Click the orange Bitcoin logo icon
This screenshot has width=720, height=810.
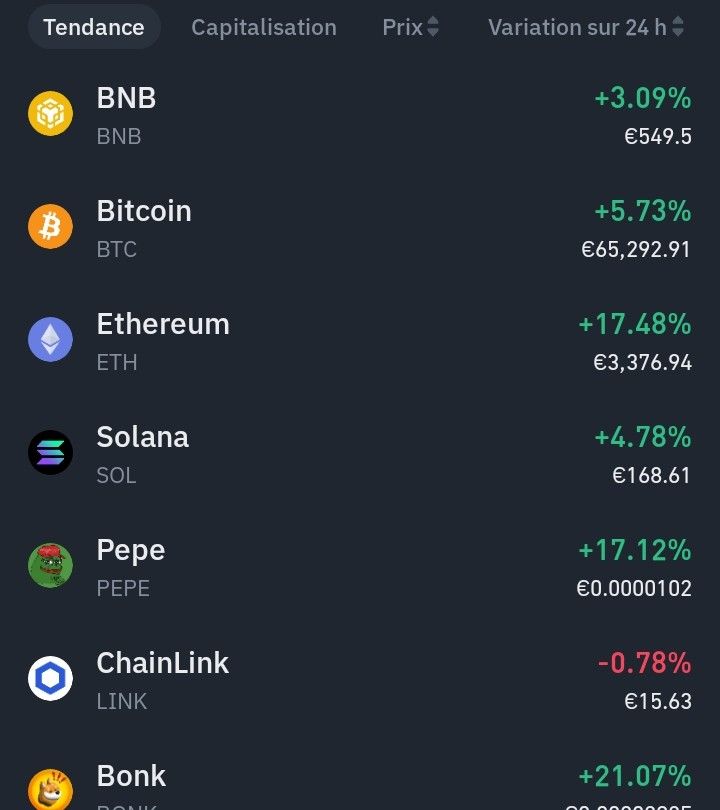point(50,227)
